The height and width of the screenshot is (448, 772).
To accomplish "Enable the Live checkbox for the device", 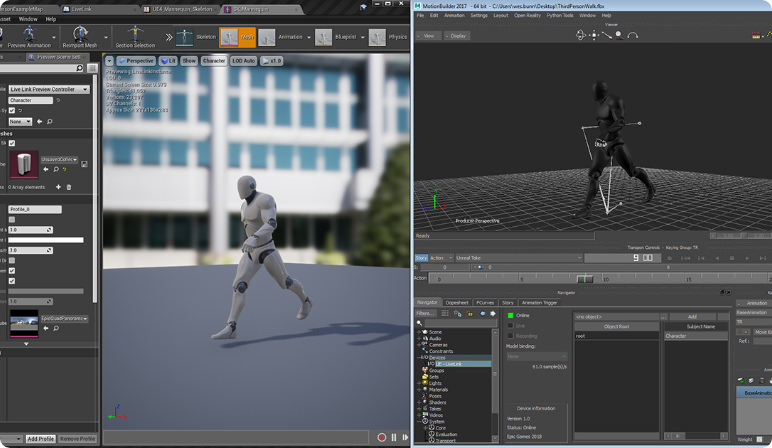I will (510, 326).
